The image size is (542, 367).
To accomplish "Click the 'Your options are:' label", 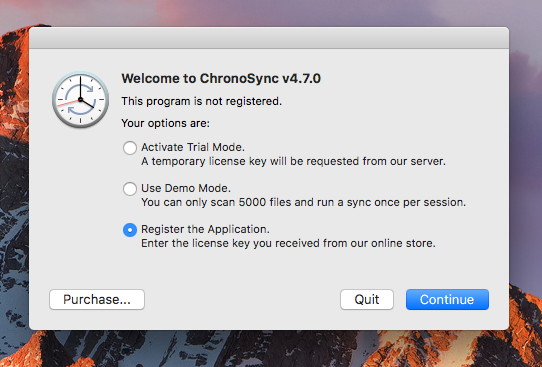I will (165, 123).
